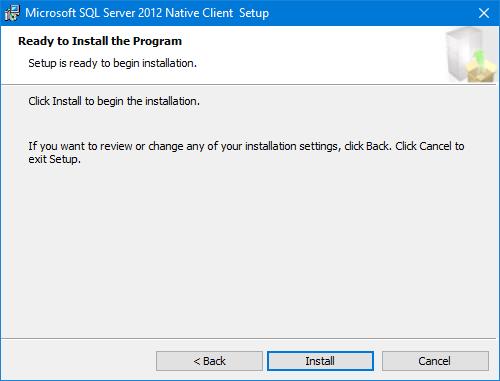
Task: Close the setup window with the X
Action: (484, 13)
